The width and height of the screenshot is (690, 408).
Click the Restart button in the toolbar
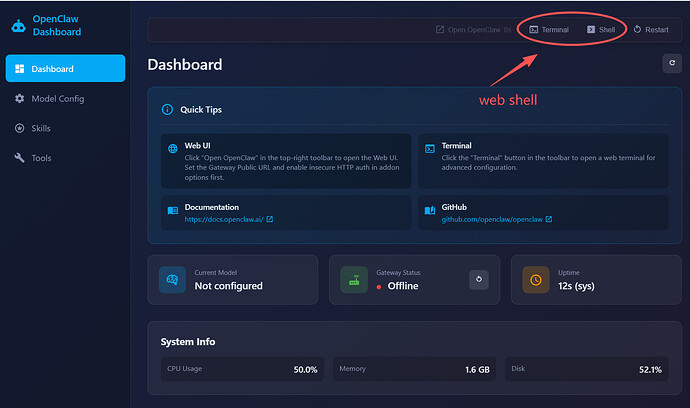(651, 29)
